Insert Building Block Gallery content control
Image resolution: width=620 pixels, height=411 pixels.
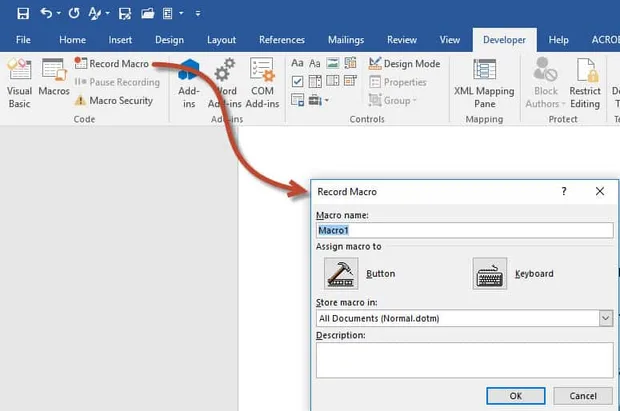click(350, 63)
